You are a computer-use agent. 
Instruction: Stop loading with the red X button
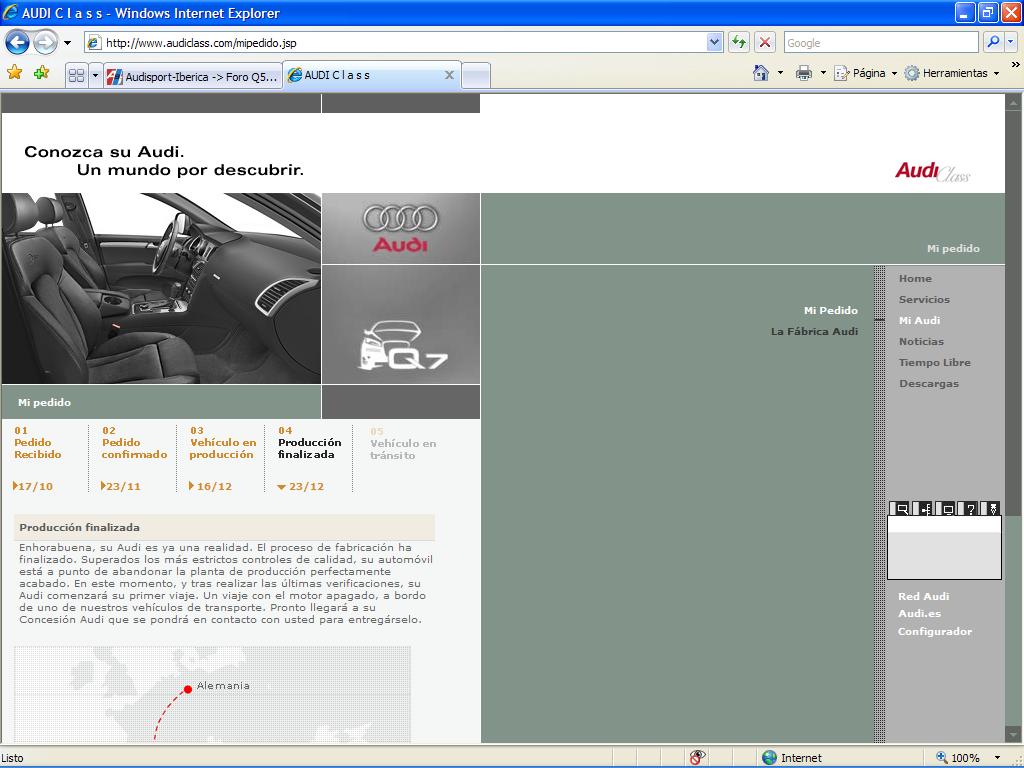point(765,43)
